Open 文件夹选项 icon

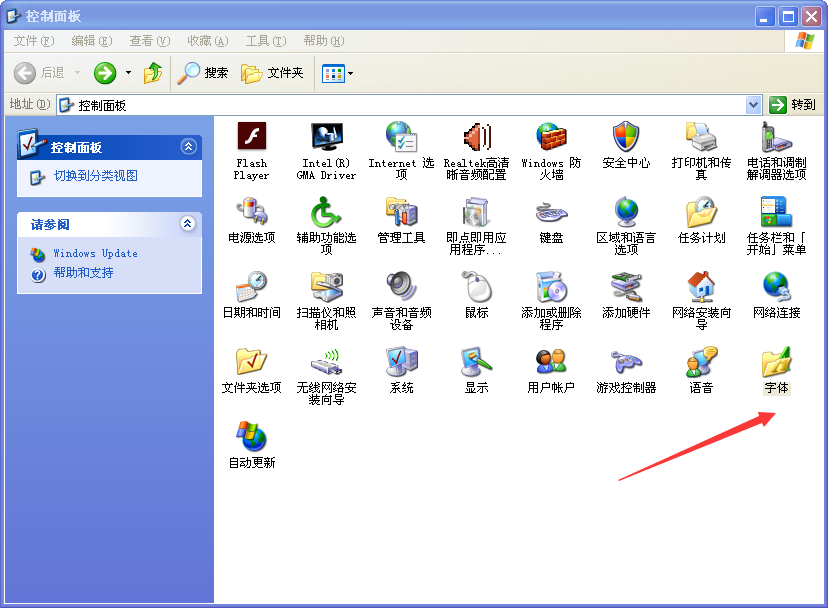(251, 361)
